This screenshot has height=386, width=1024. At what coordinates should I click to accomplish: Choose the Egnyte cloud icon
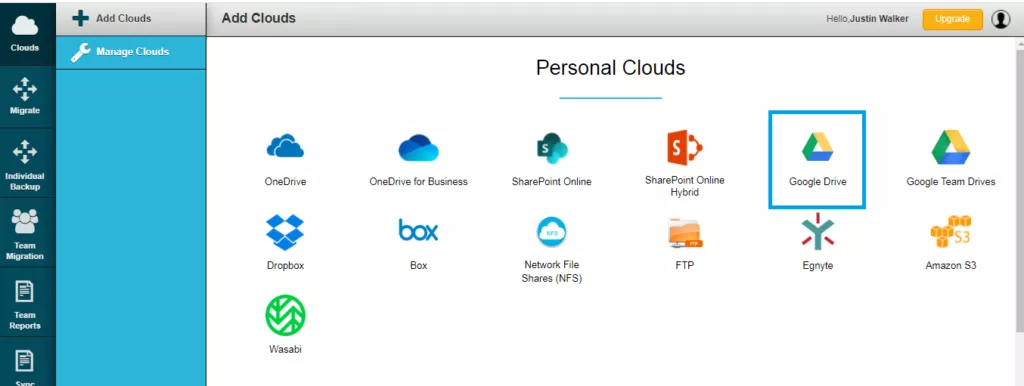coord(818,231)
